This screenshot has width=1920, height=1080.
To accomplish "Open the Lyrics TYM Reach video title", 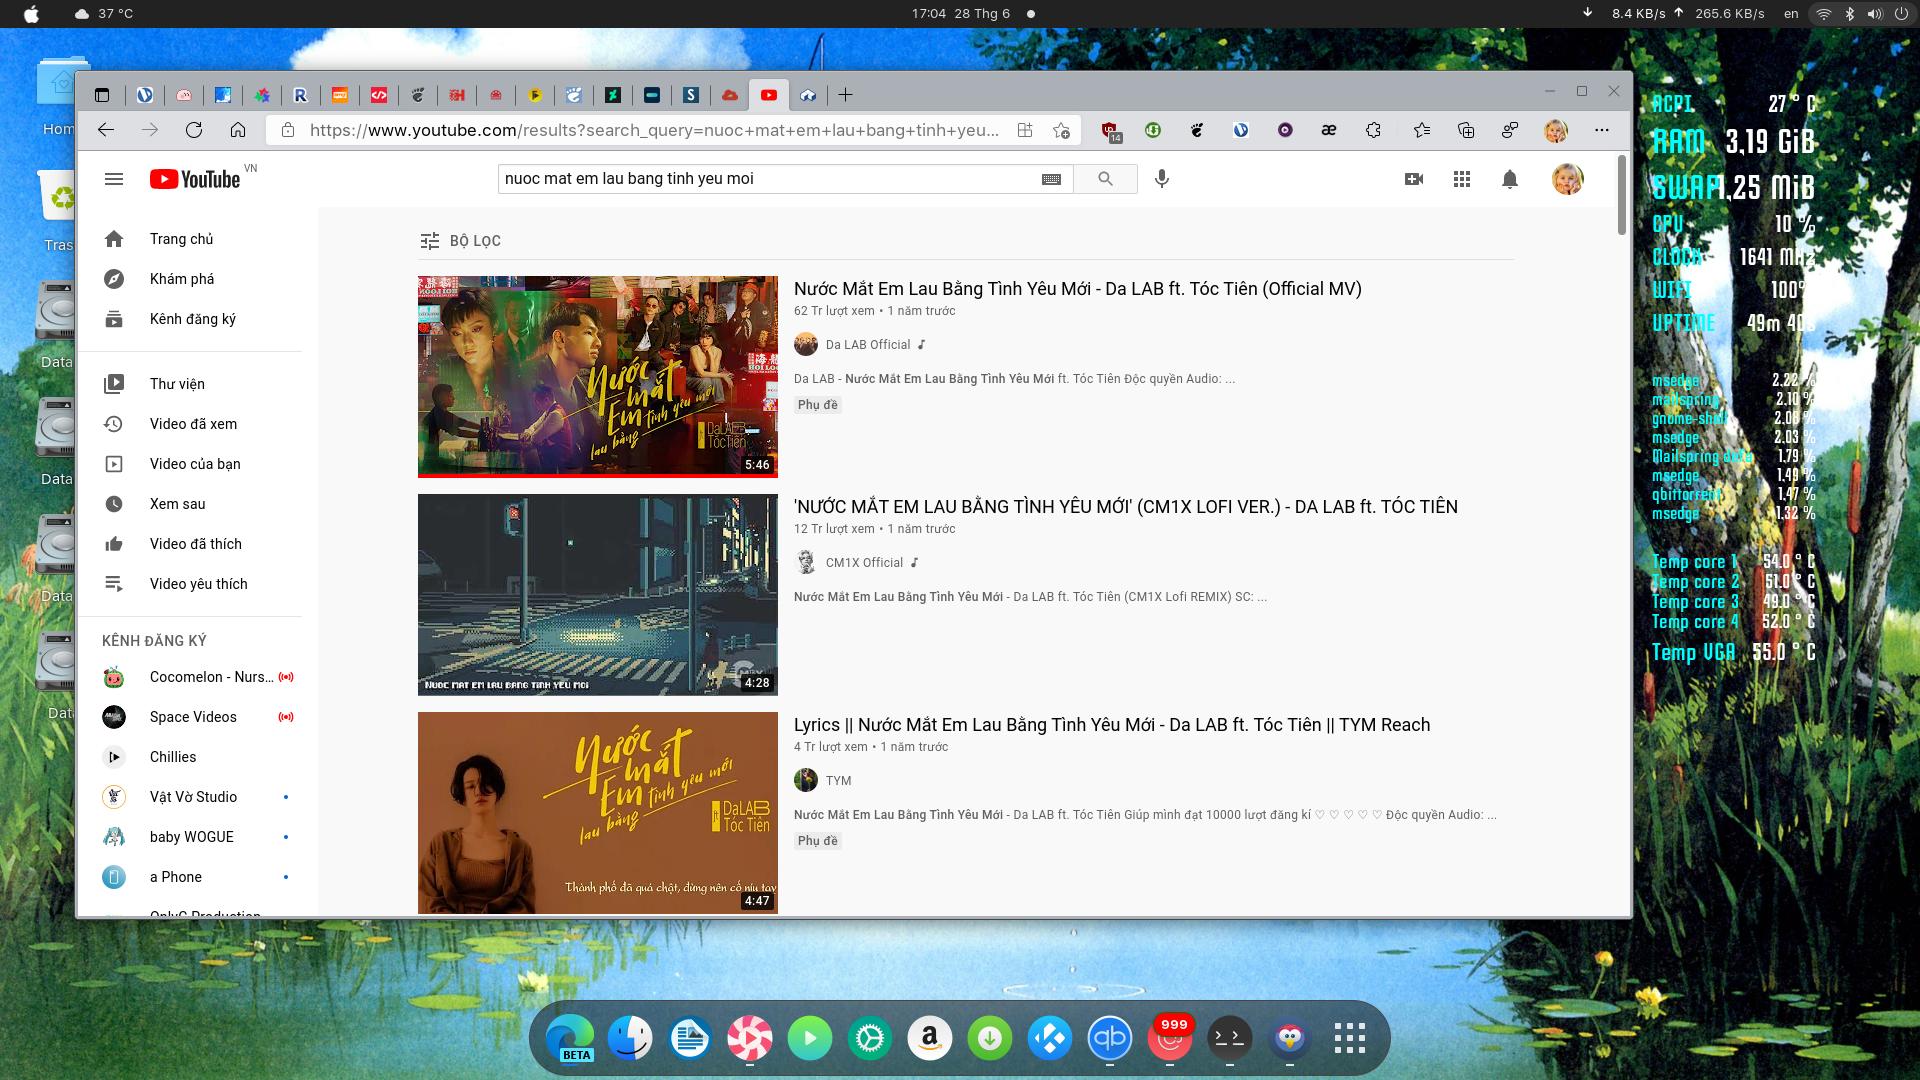I will 1112,725.
